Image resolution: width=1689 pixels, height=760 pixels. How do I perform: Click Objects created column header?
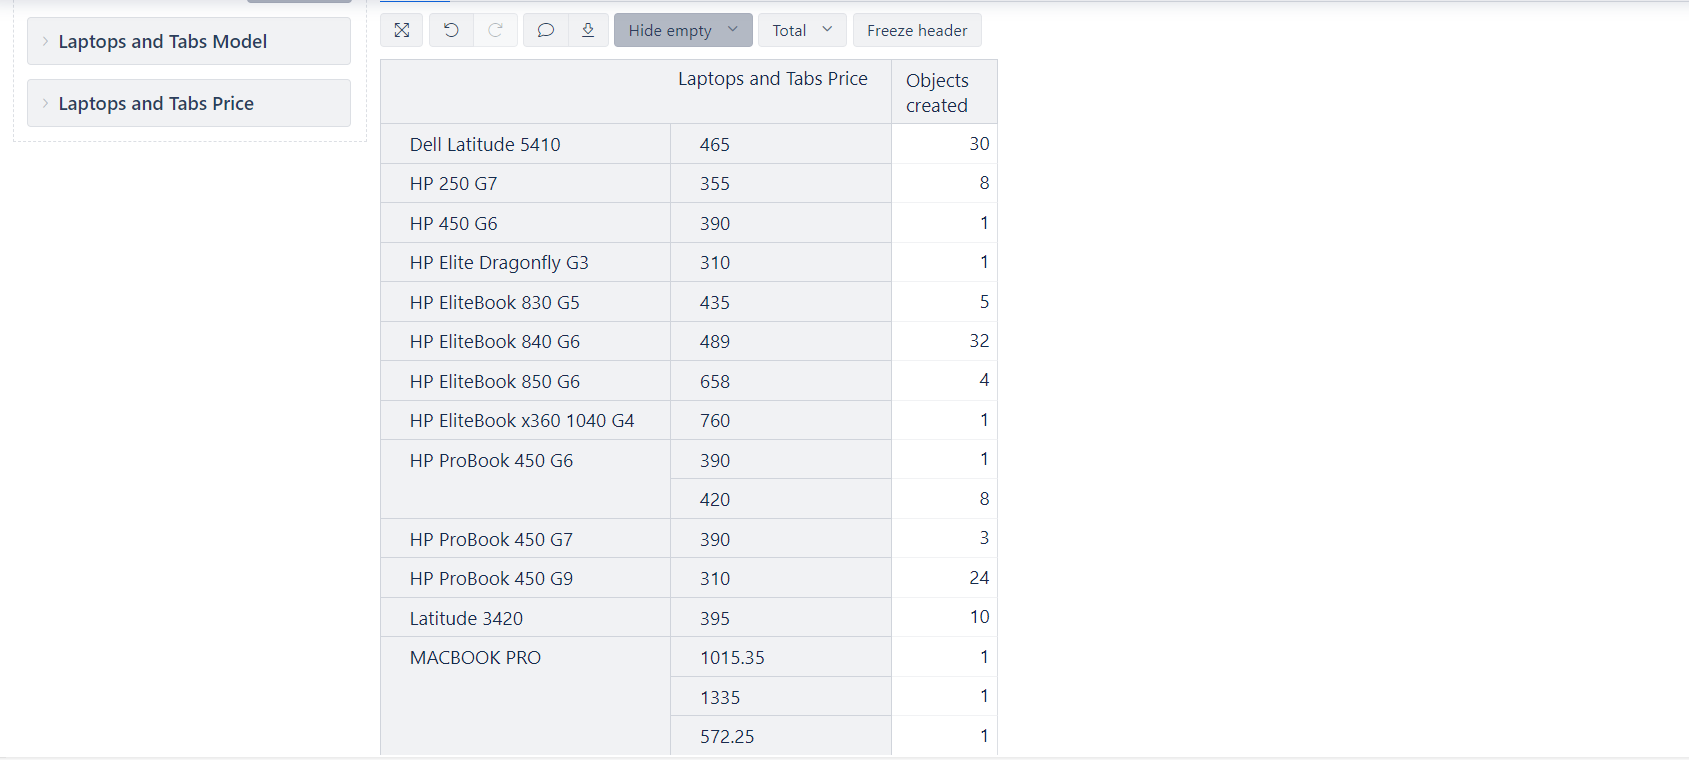944,92
